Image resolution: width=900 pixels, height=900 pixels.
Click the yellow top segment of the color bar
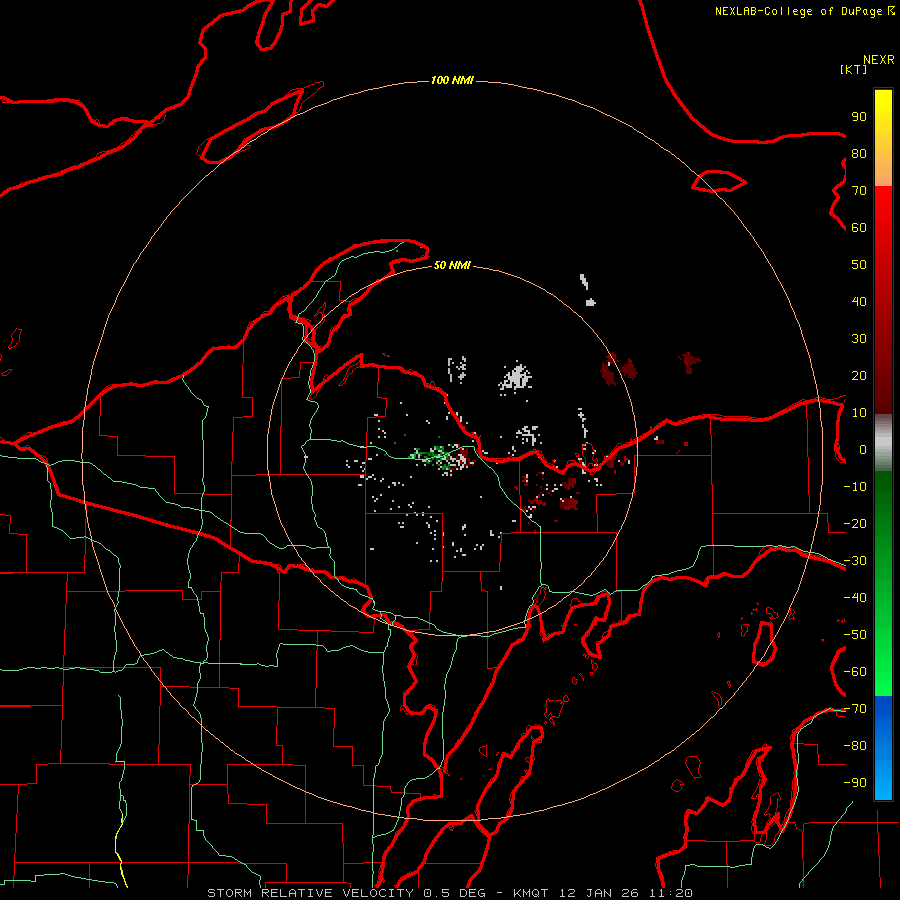(x=883, y=138)
